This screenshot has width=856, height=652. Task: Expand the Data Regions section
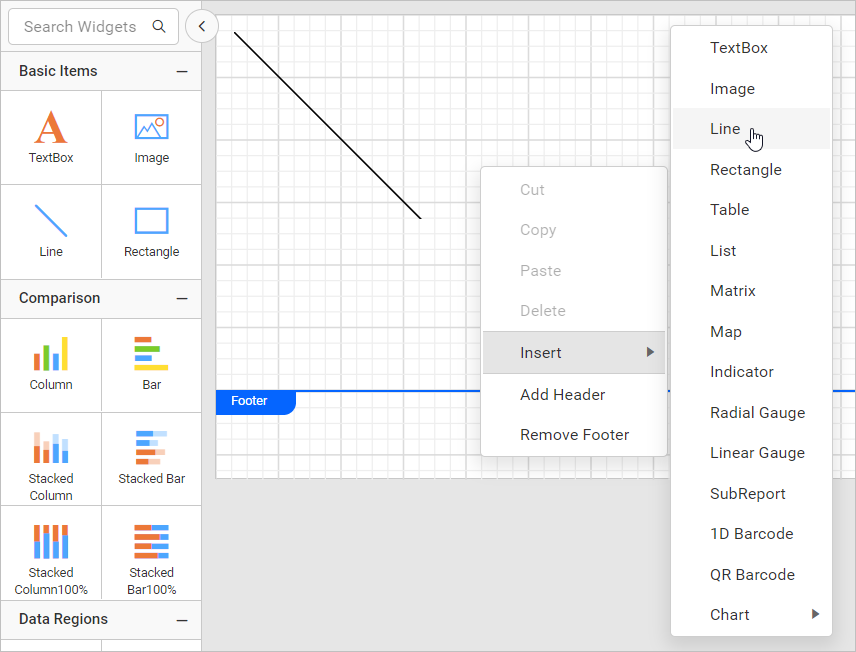click(x=182, y=620)
